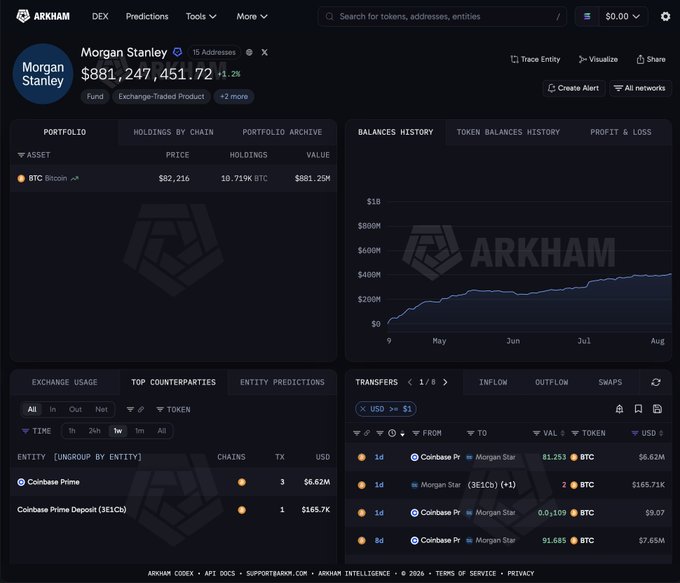Click the Create Alert button
Screen dimensions: 680x583
pyautogui.click(x=573, y=88)
